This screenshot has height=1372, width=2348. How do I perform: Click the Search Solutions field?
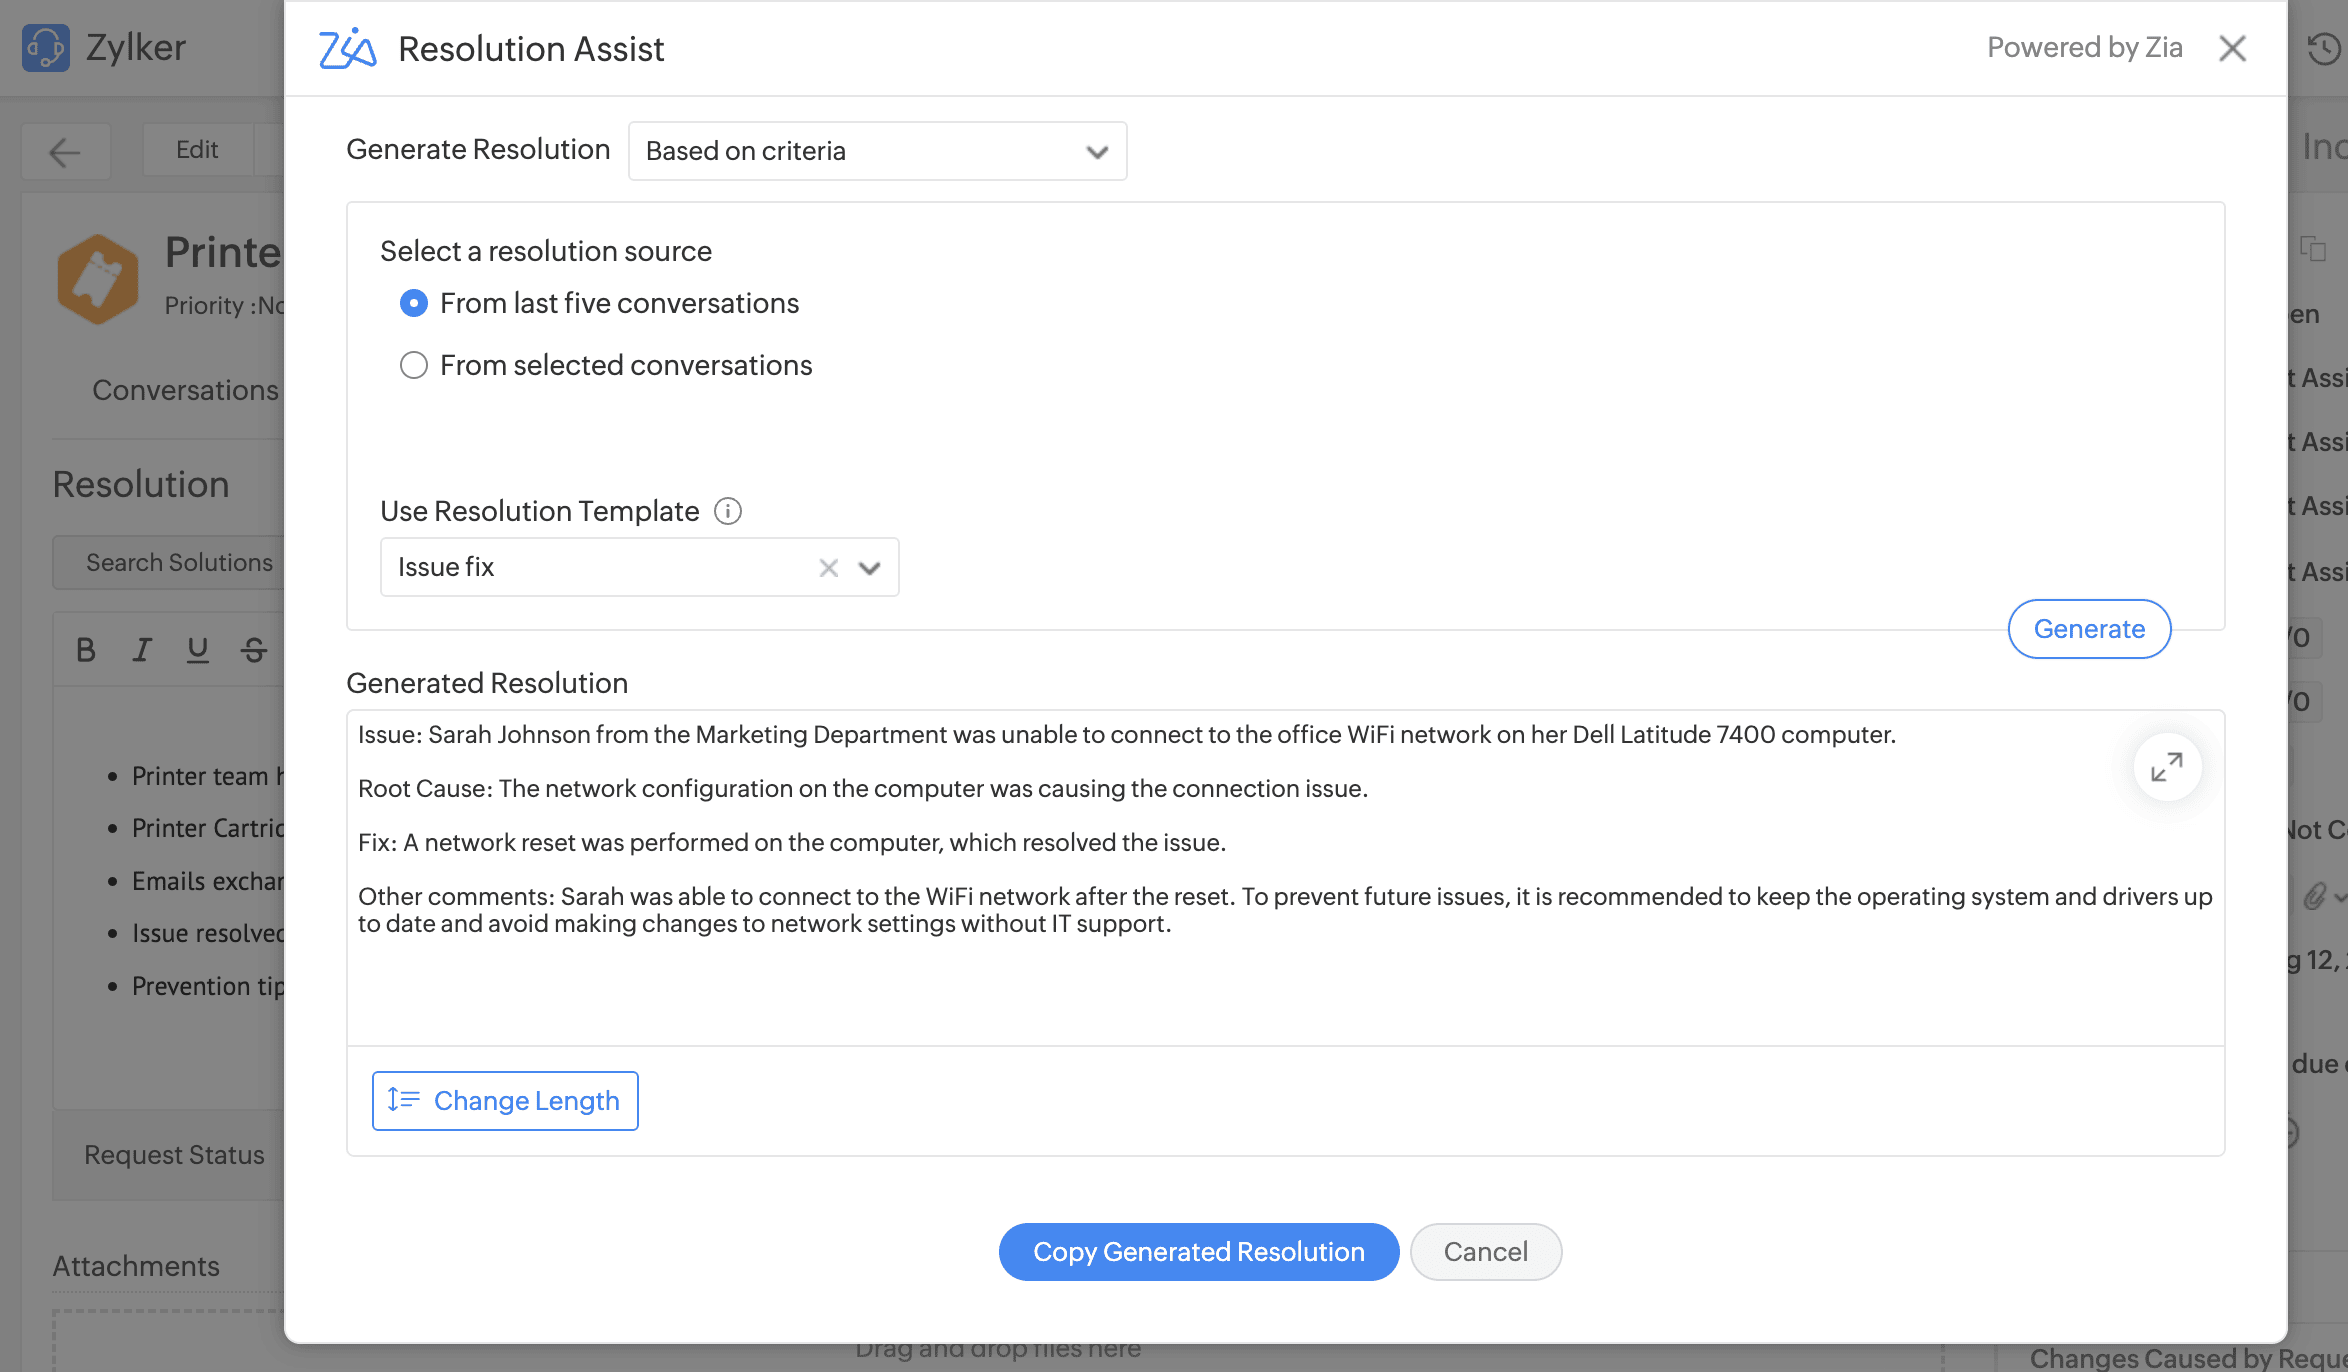click(x=178, y=562)
